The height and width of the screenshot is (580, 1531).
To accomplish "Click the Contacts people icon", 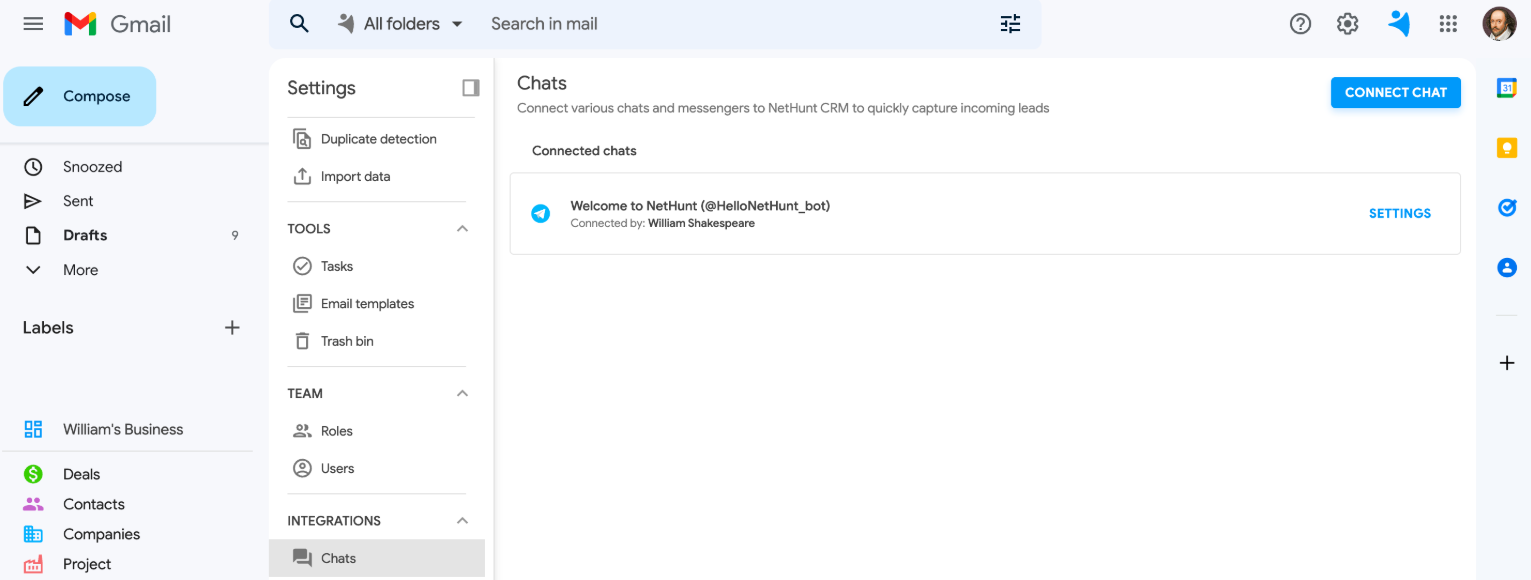I will click(33, 504).
